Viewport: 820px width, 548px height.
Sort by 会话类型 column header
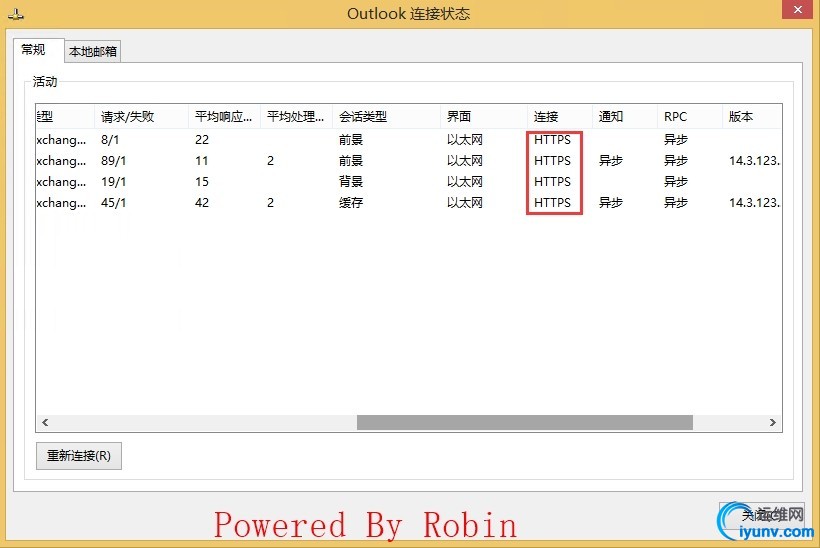[386, 117]
